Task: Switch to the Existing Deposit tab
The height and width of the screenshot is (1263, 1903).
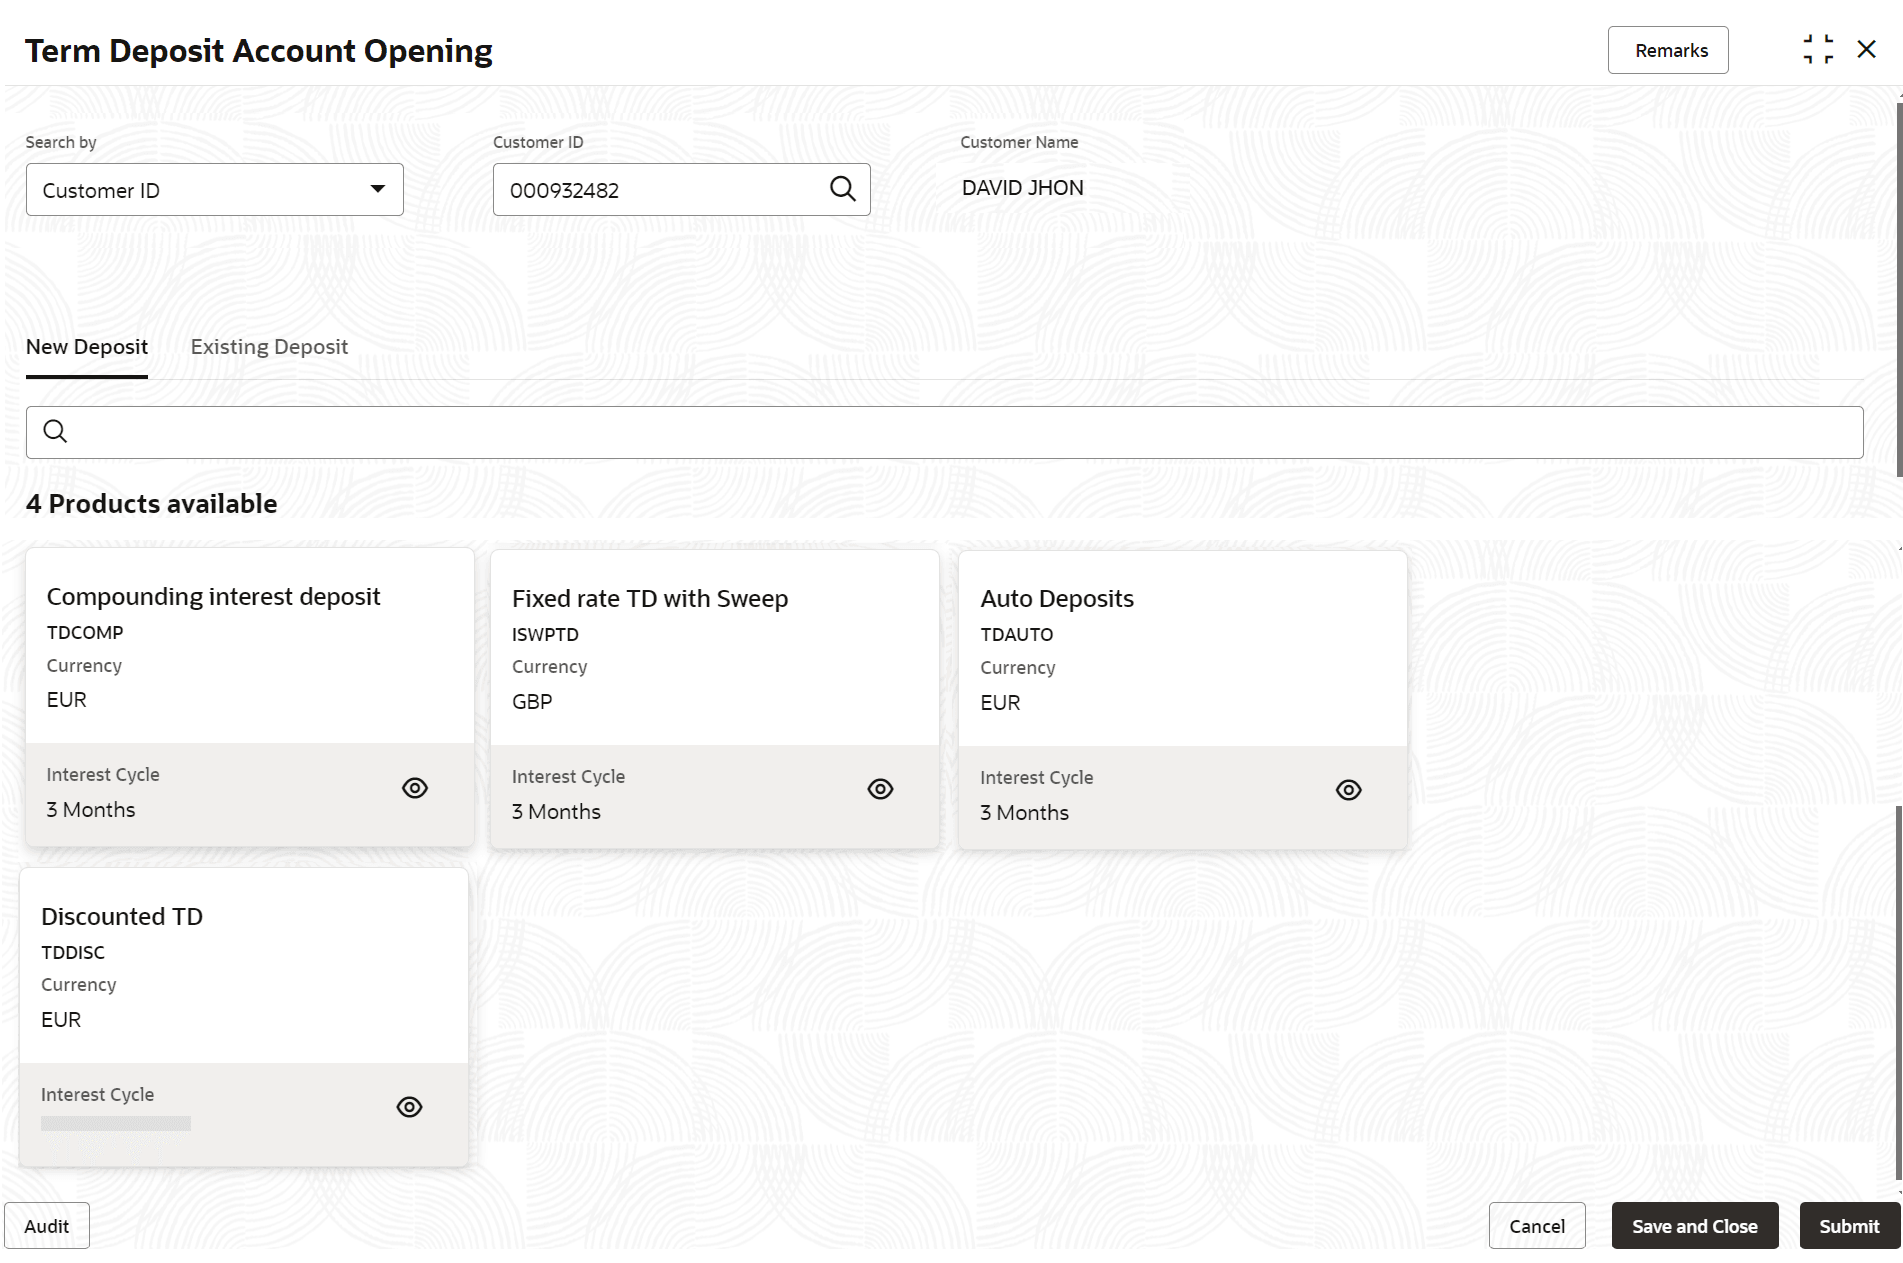Action: click(269, 347)
